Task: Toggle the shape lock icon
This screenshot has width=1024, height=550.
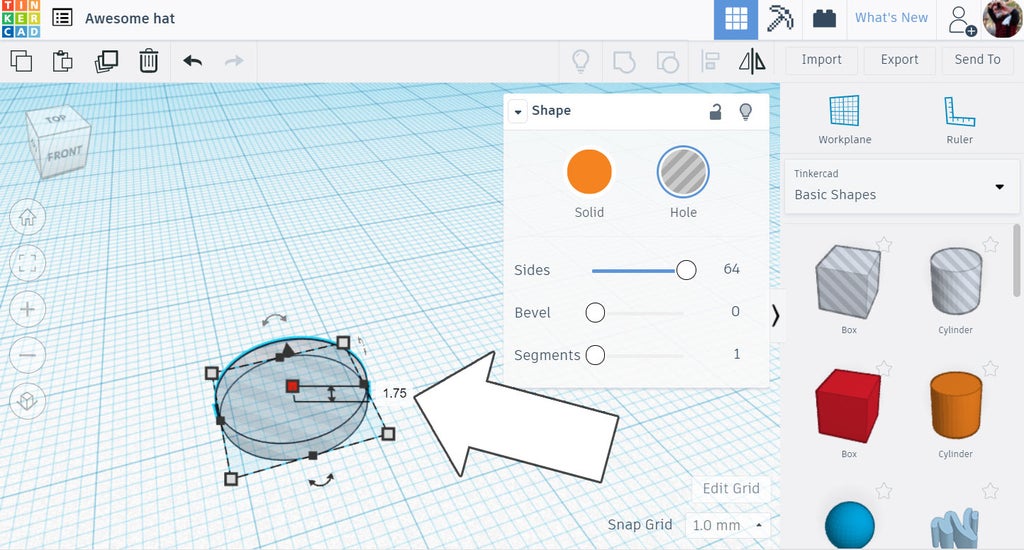Action: pyautogui.click(x=716, y=112)
